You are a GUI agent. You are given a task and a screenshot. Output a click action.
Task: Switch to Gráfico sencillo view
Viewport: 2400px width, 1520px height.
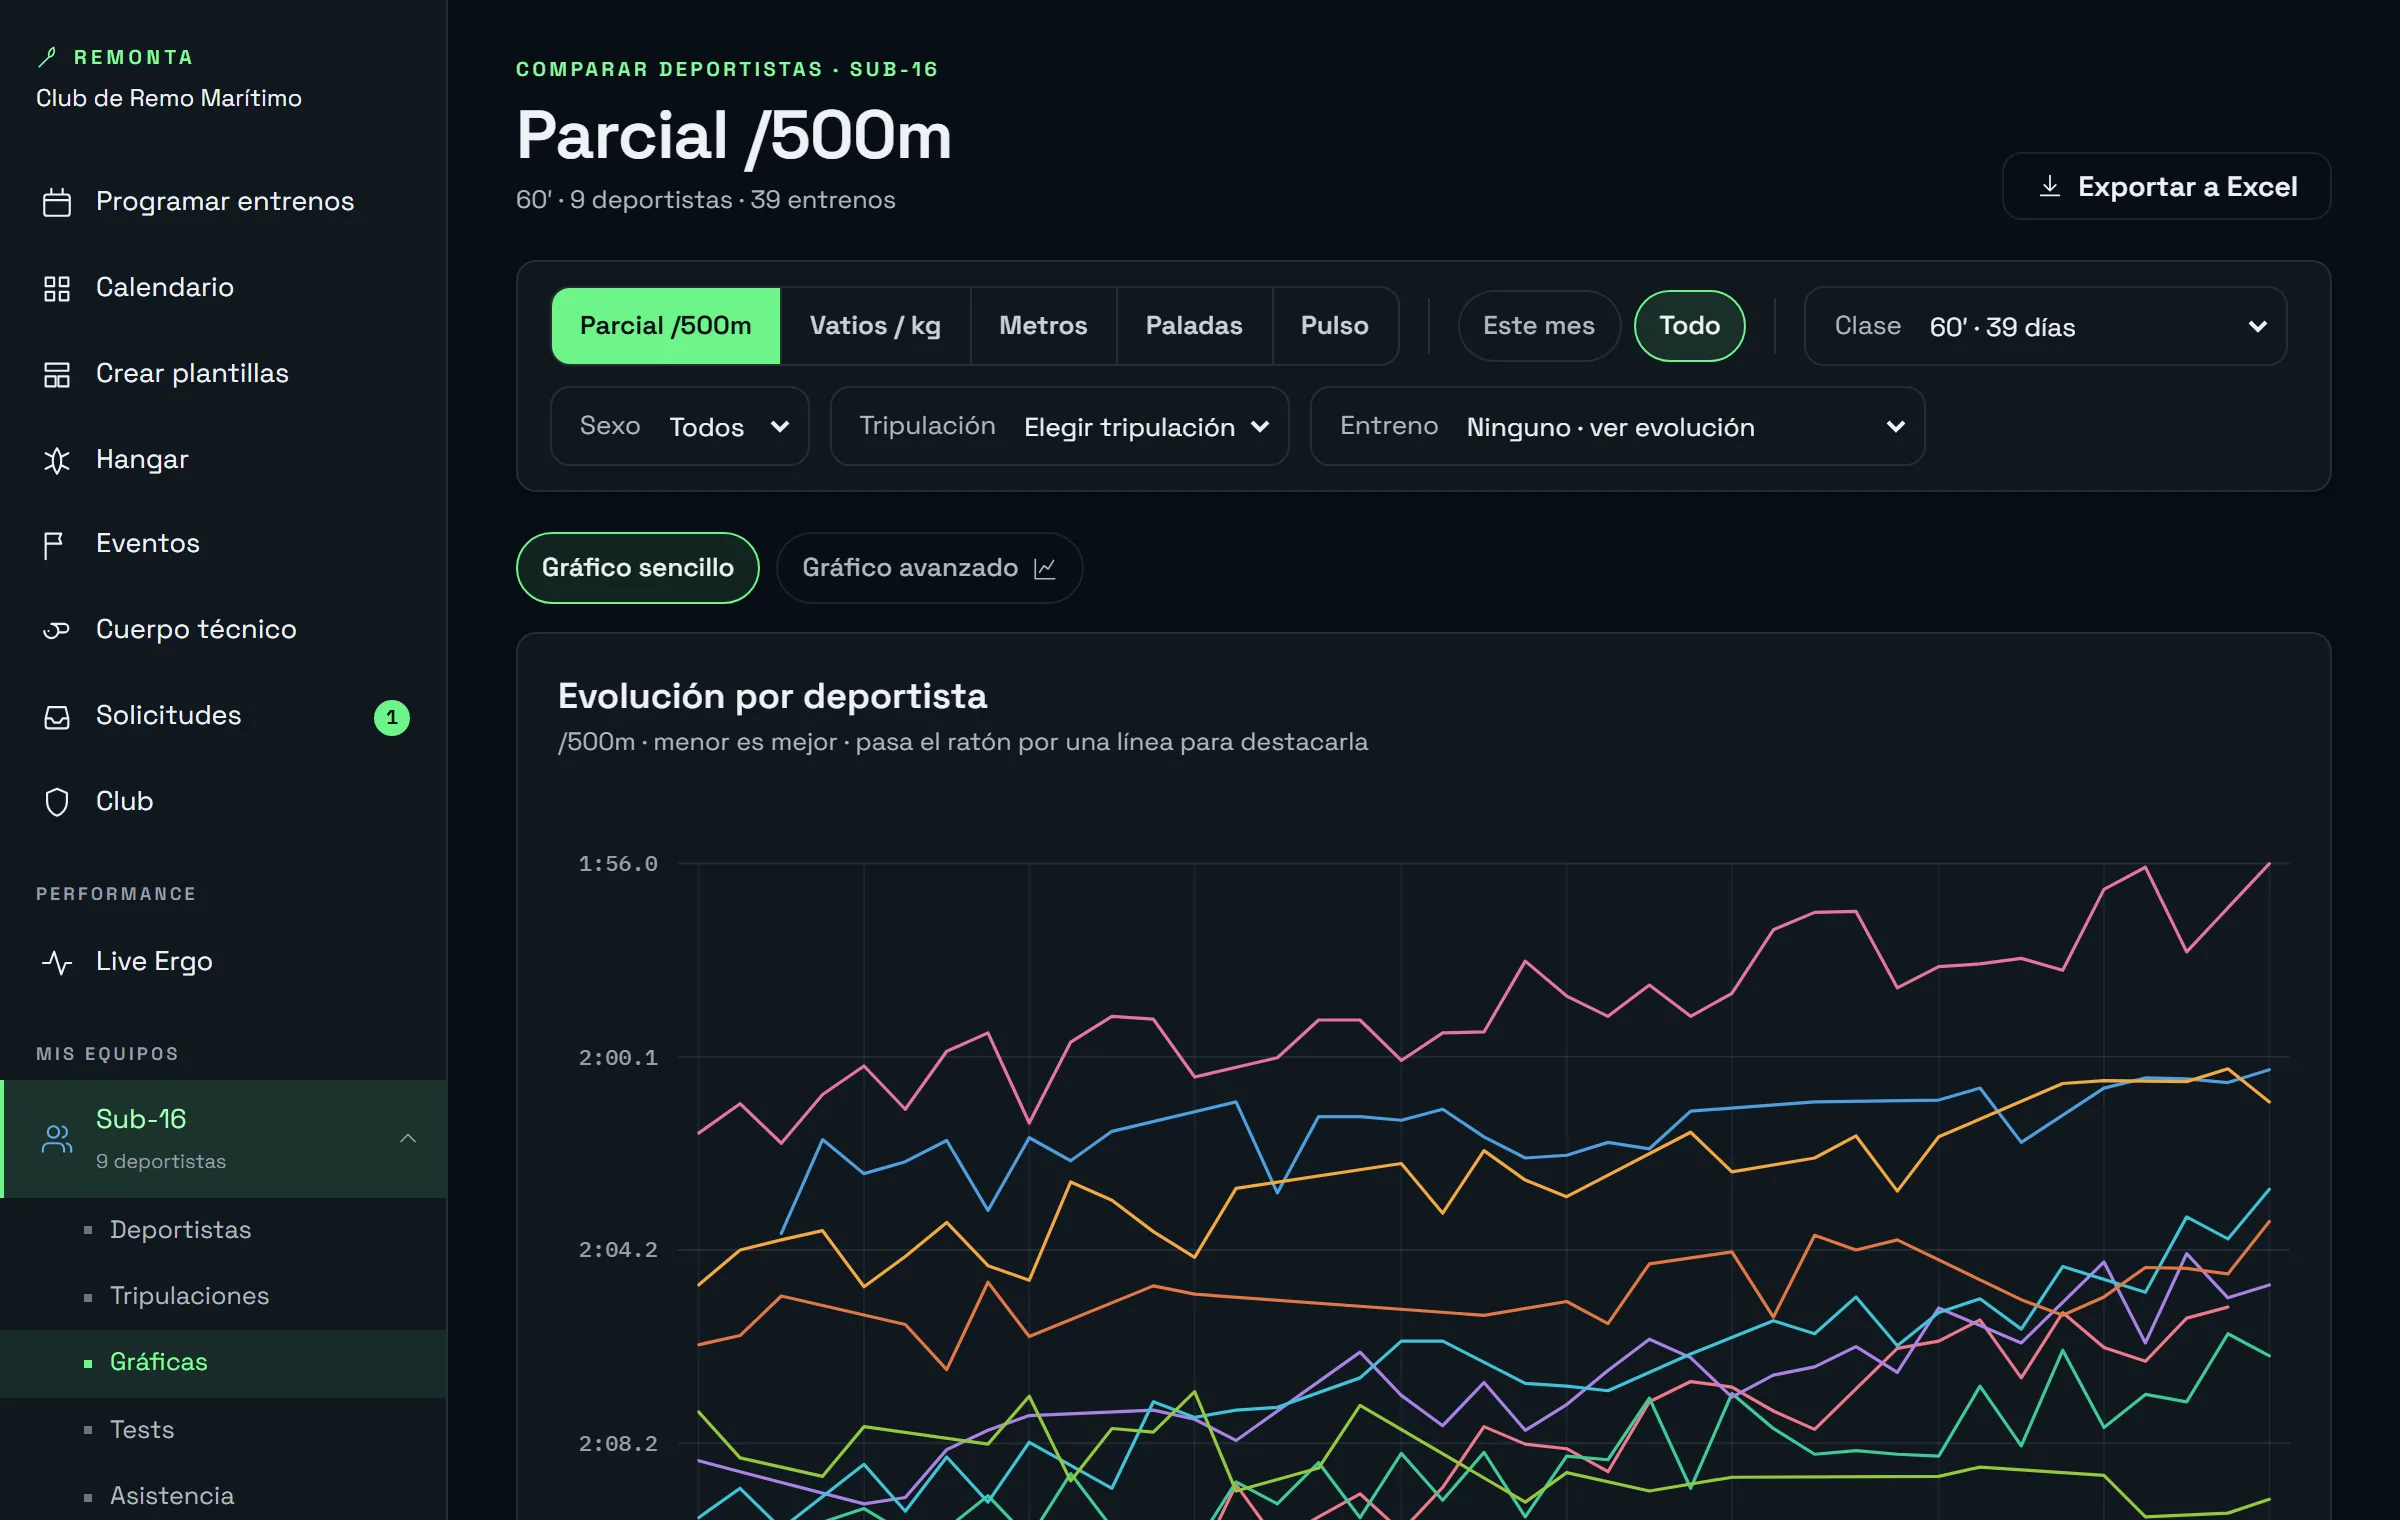point(638,568)
